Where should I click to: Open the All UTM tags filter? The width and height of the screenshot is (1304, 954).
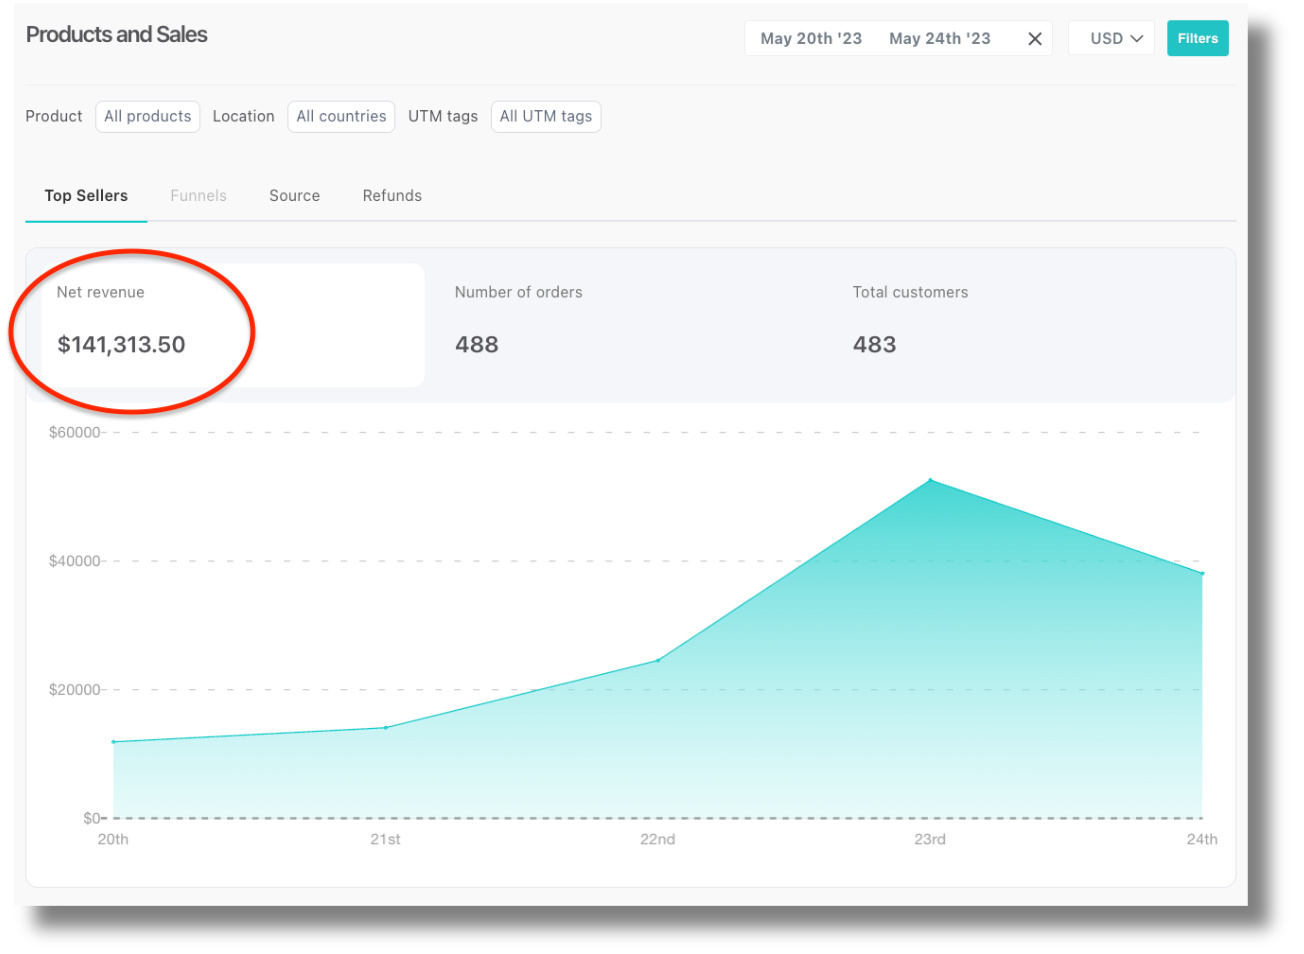click(545, 117)
